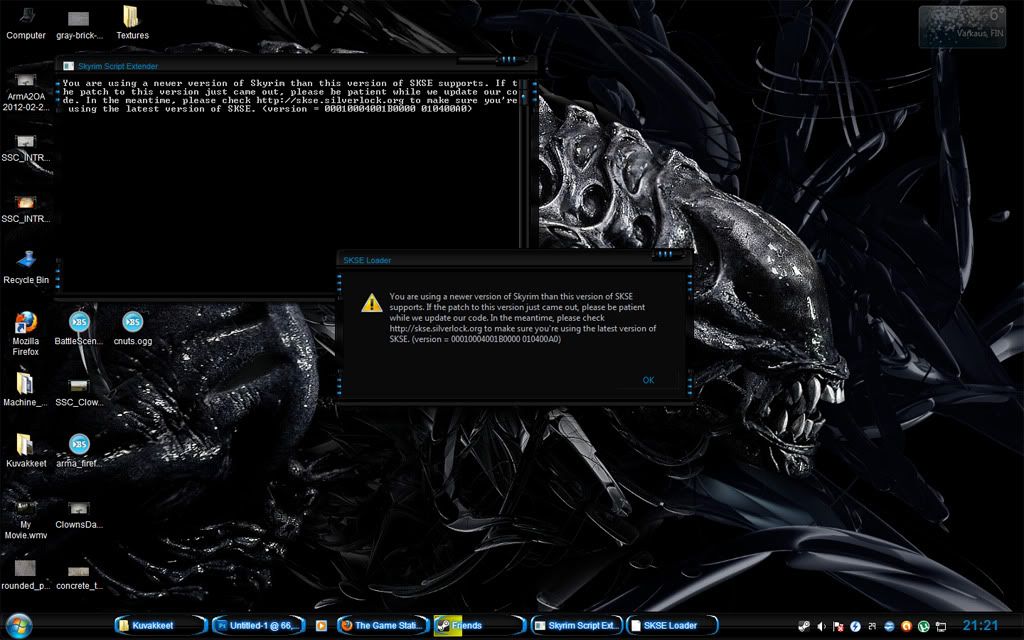The height and width of the screenshot is (640, 1024).
Task: Select the Kuvakkeet folder on the desktop
Action: coord(26,451)
